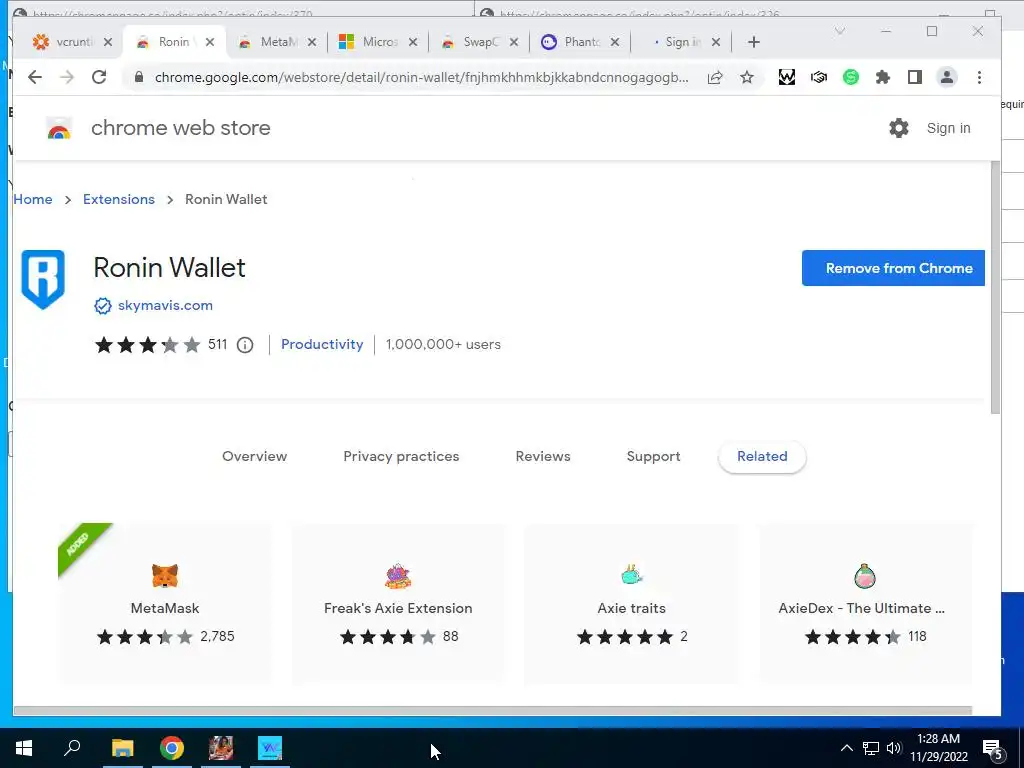Open the green circular extension icon
The image size is (1024, 768).
tap(850, 77)
